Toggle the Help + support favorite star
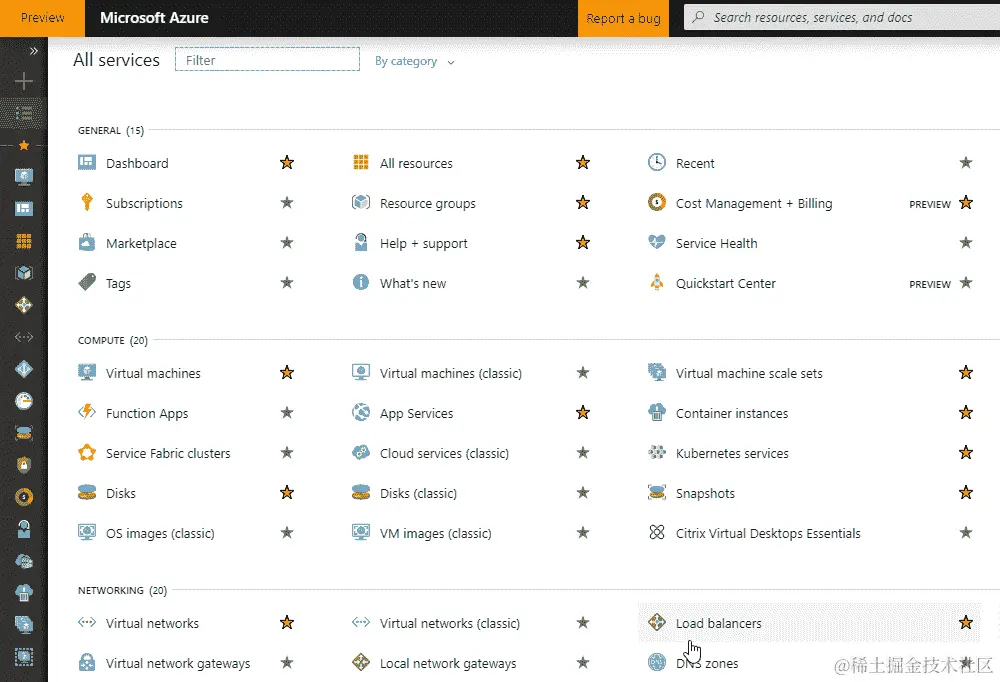This screenshot has width=1000, height=682. (x=583, y=242)
